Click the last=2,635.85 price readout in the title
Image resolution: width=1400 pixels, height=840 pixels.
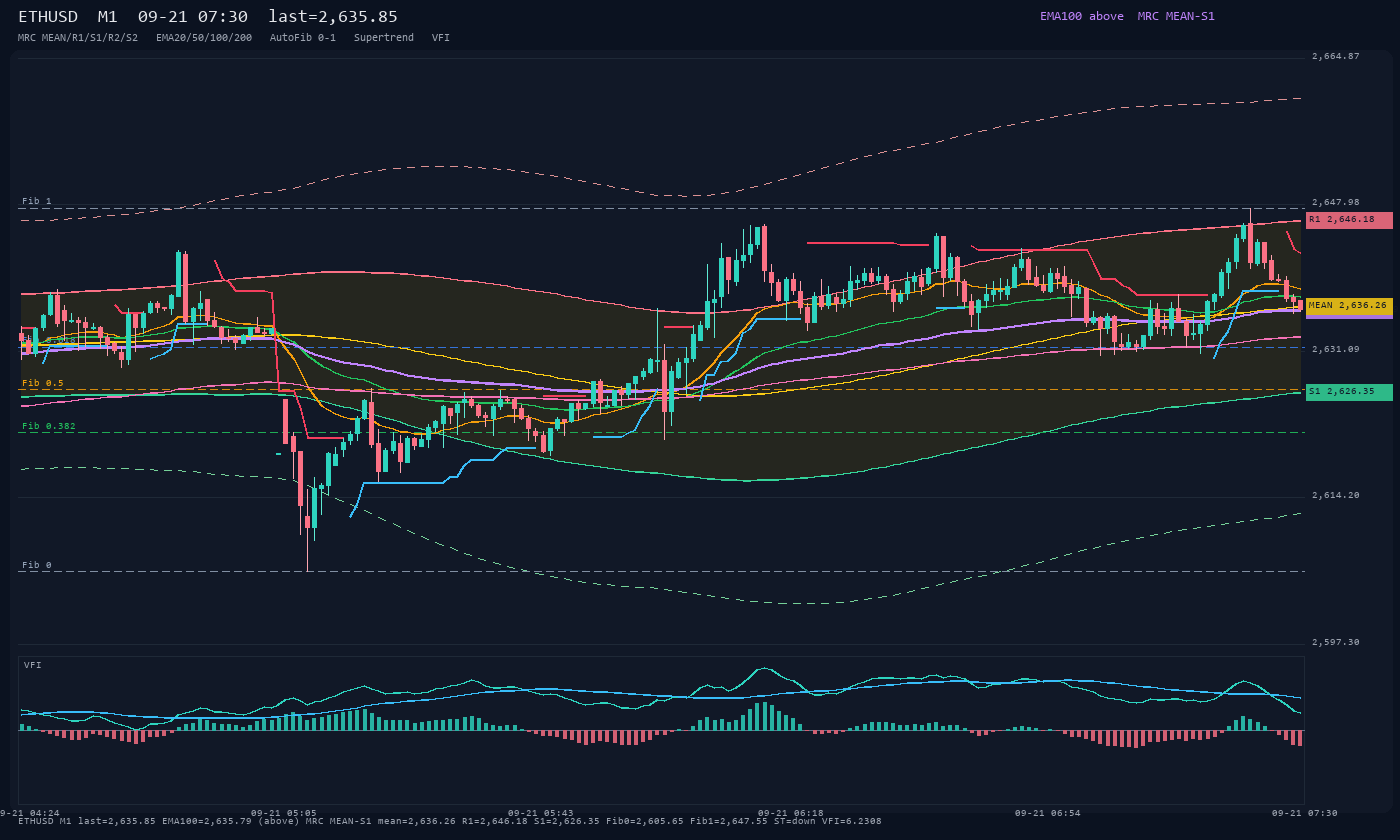click(x=333, y=16)
